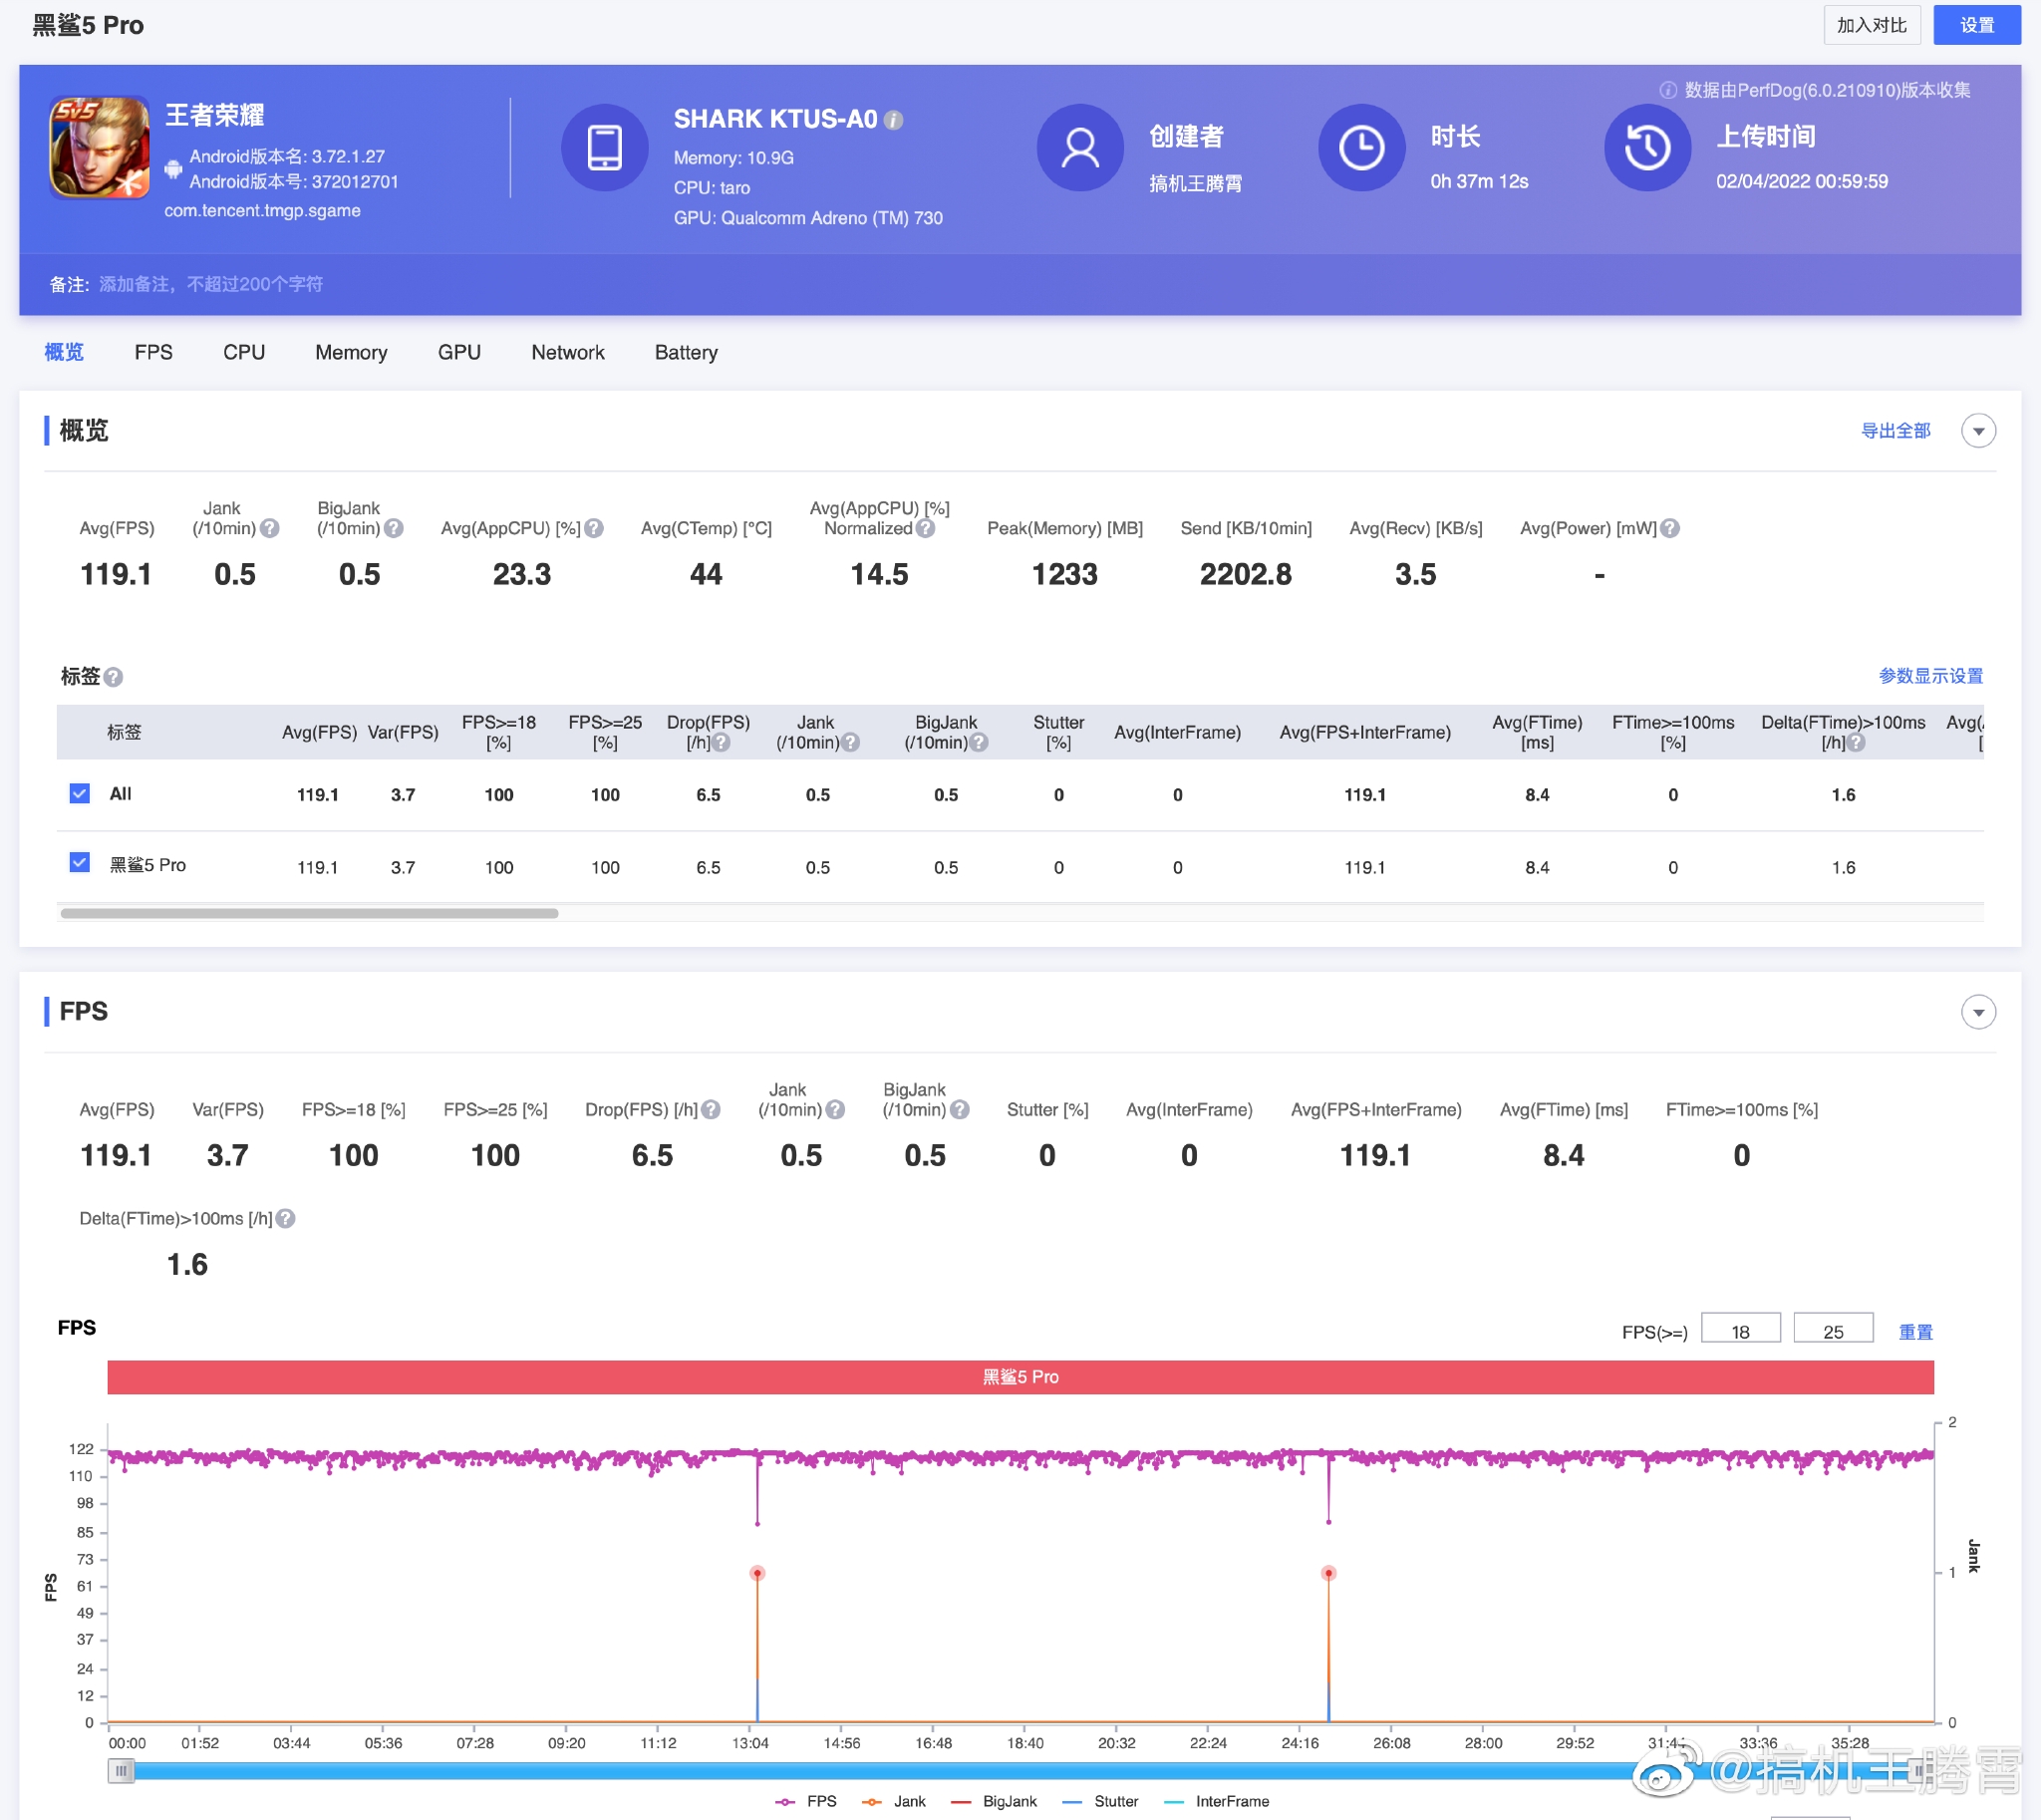Viewport: 2041px width, 1820px height.
Task: Click help icon beside FPS section Drop(FPS) [/h]
Action: click(x=710, y=1110)
